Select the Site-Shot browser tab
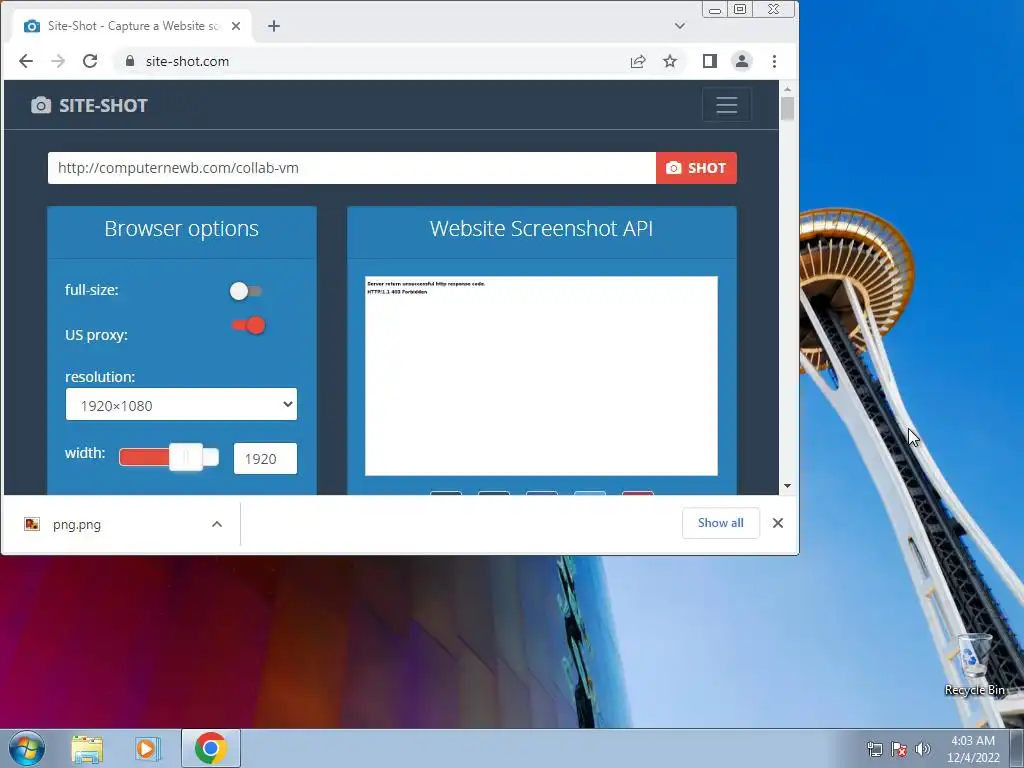Viewport: 1024px width, 768px height. click(133, 26)
